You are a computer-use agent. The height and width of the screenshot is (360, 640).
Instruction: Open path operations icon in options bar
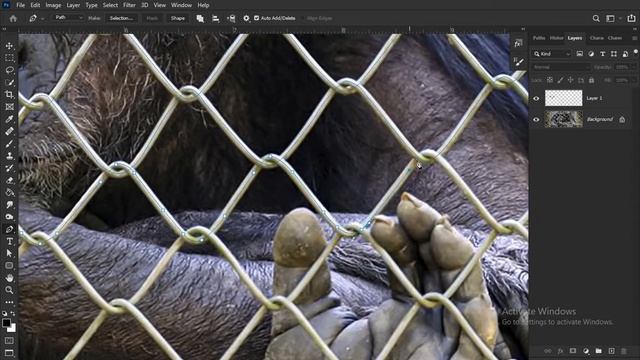200,18
